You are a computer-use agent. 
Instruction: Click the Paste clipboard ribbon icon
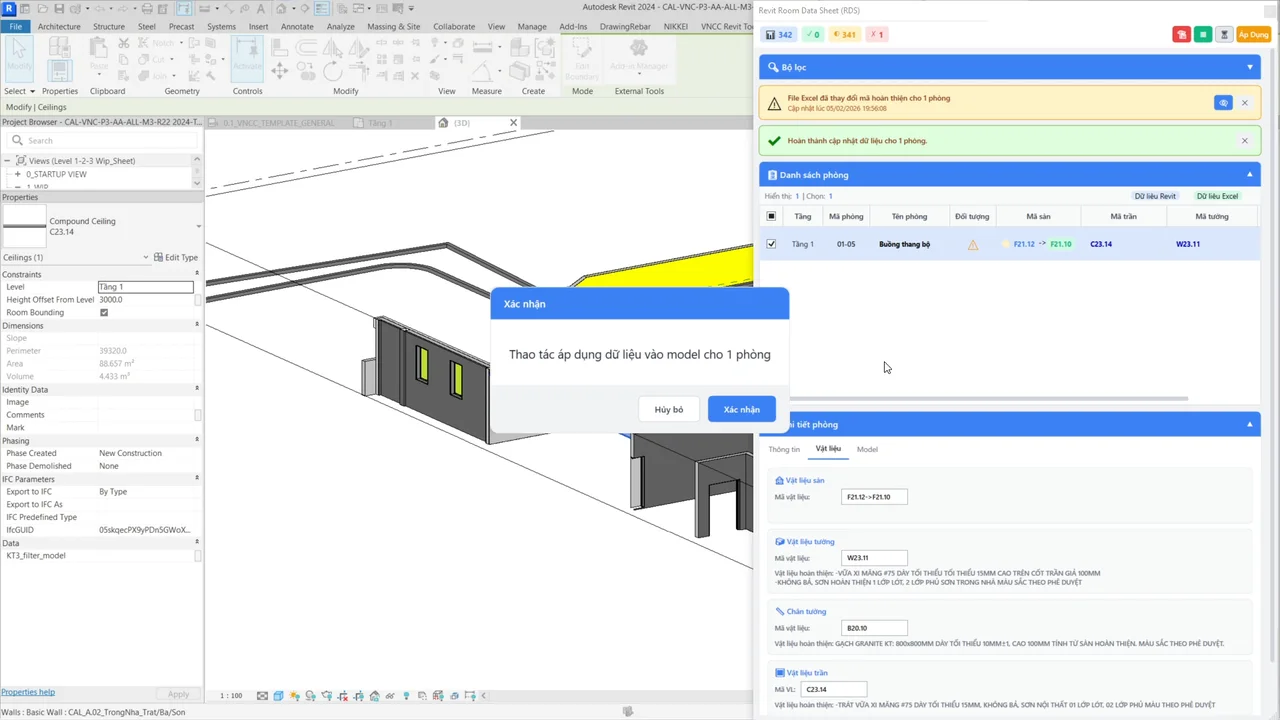pyautogui.click(x=99, y=55)
